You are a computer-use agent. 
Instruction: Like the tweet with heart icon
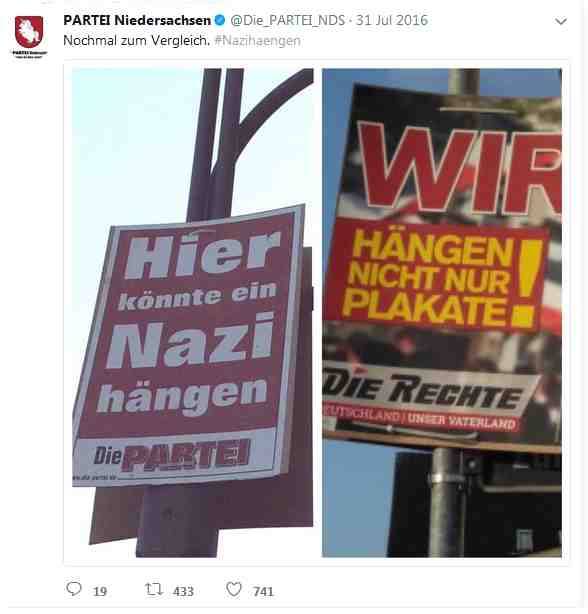tap(234, 589)
